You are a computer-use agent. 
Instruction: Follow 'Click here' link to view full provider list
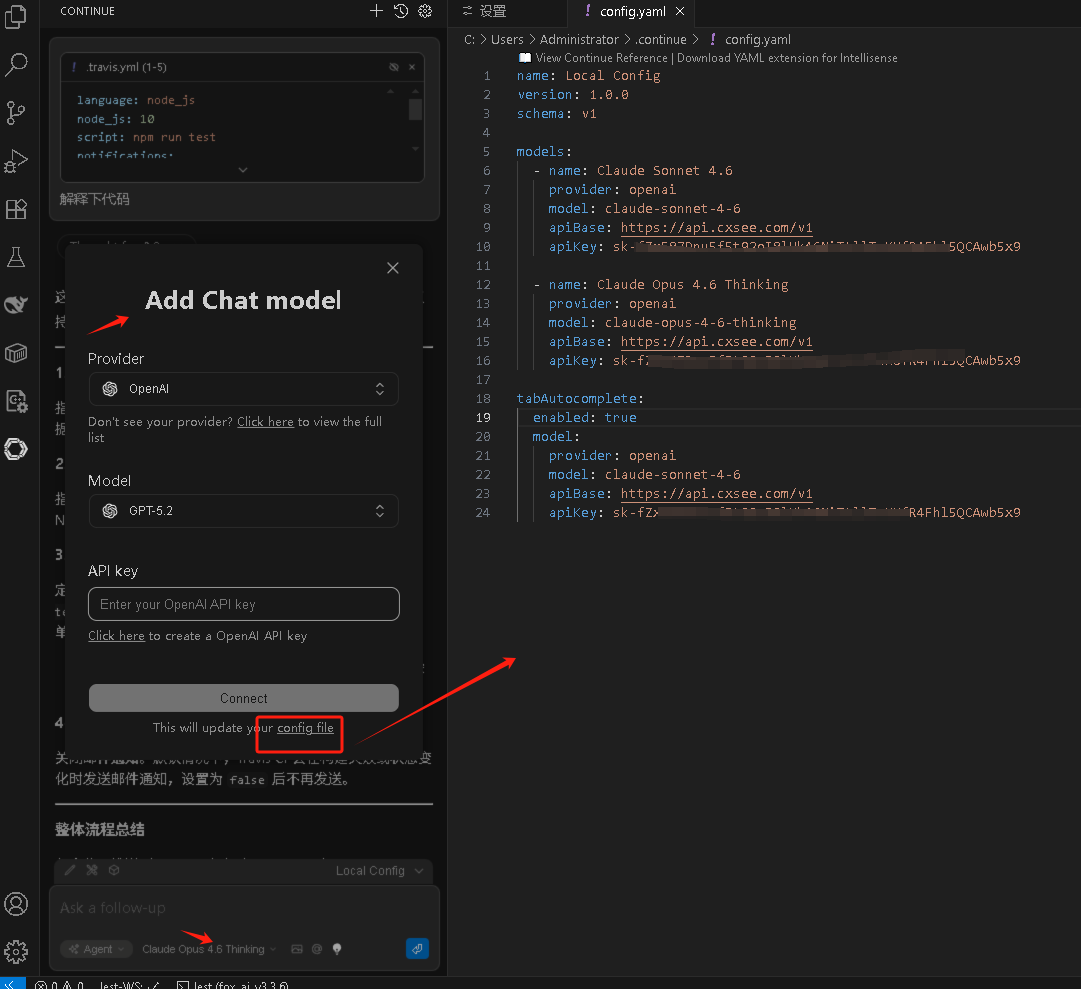point(265,422)
